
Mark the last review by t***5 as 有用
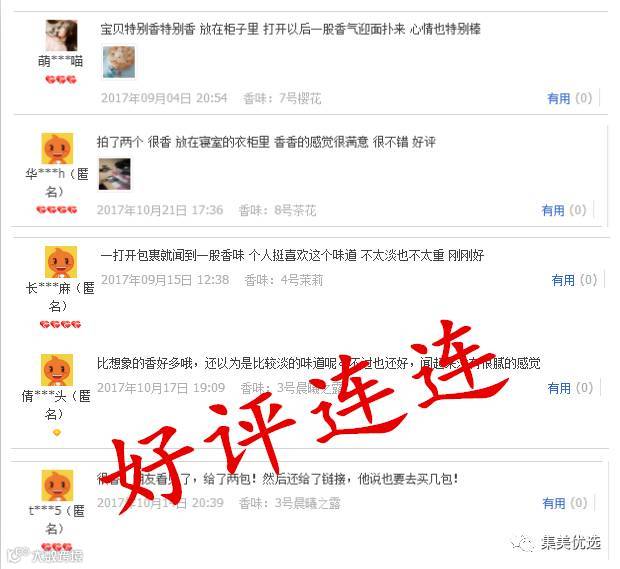(x=554, y=503)
